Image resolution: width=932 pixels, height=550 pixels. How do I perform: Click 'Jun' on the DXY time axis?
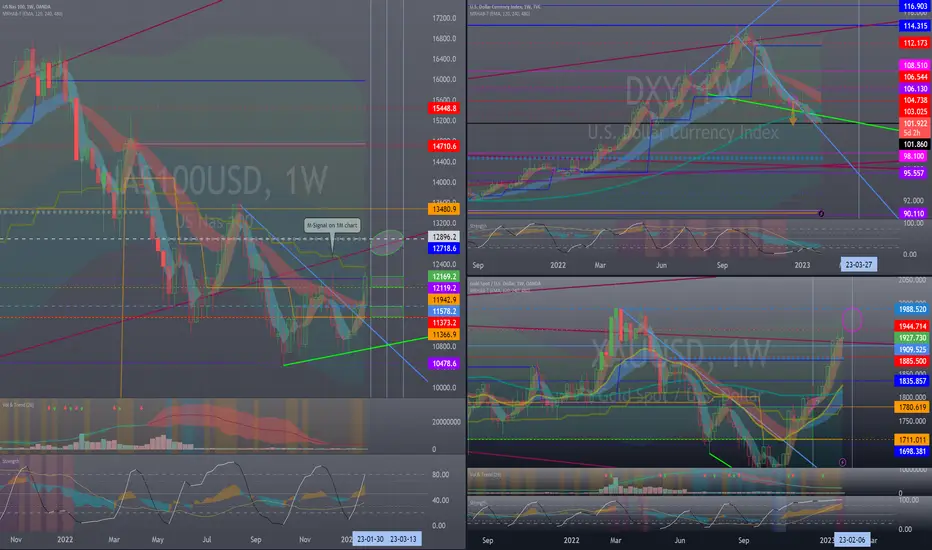pos(661,265)
